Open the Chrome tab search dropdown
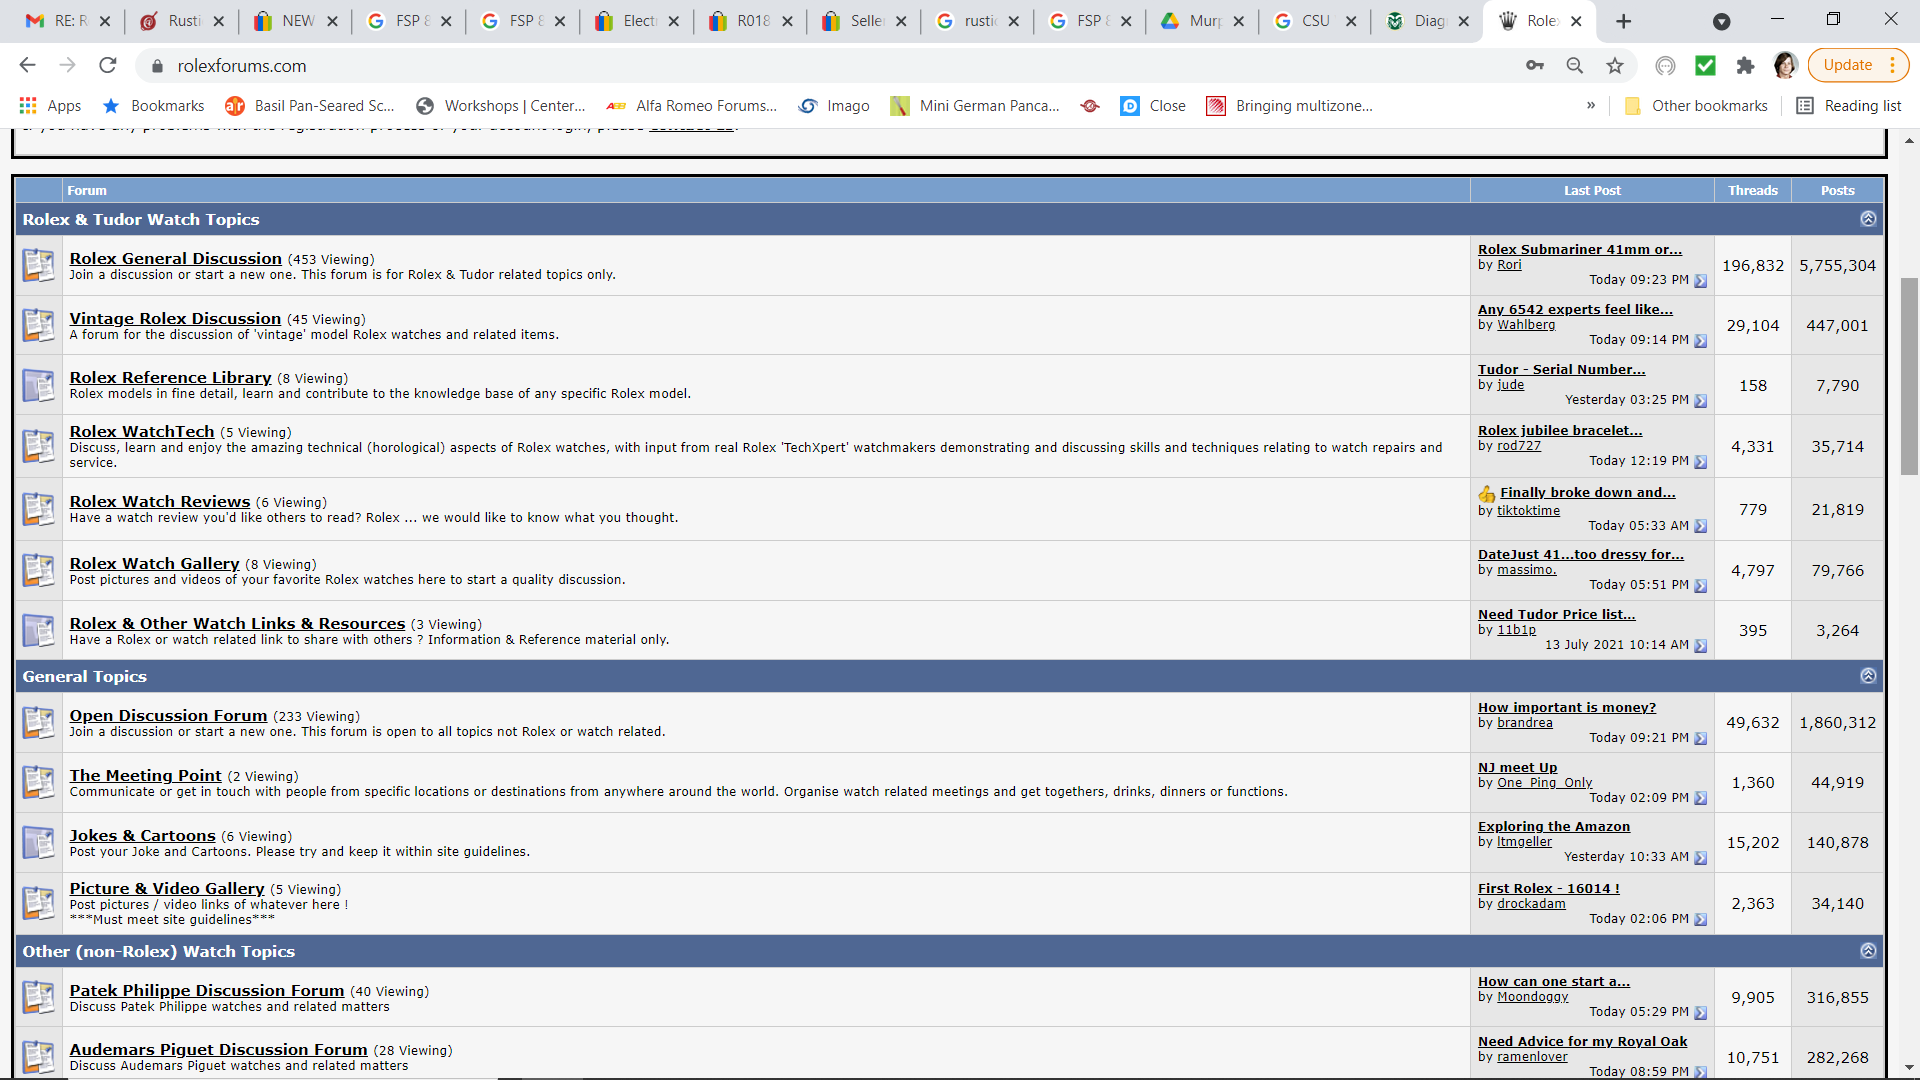 tap(1721, 21)
